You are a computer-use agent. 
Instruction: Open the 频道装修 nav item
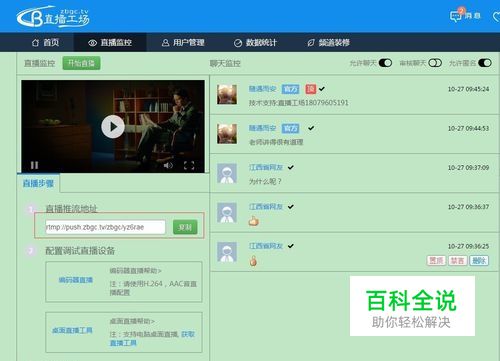click(328, 42)
